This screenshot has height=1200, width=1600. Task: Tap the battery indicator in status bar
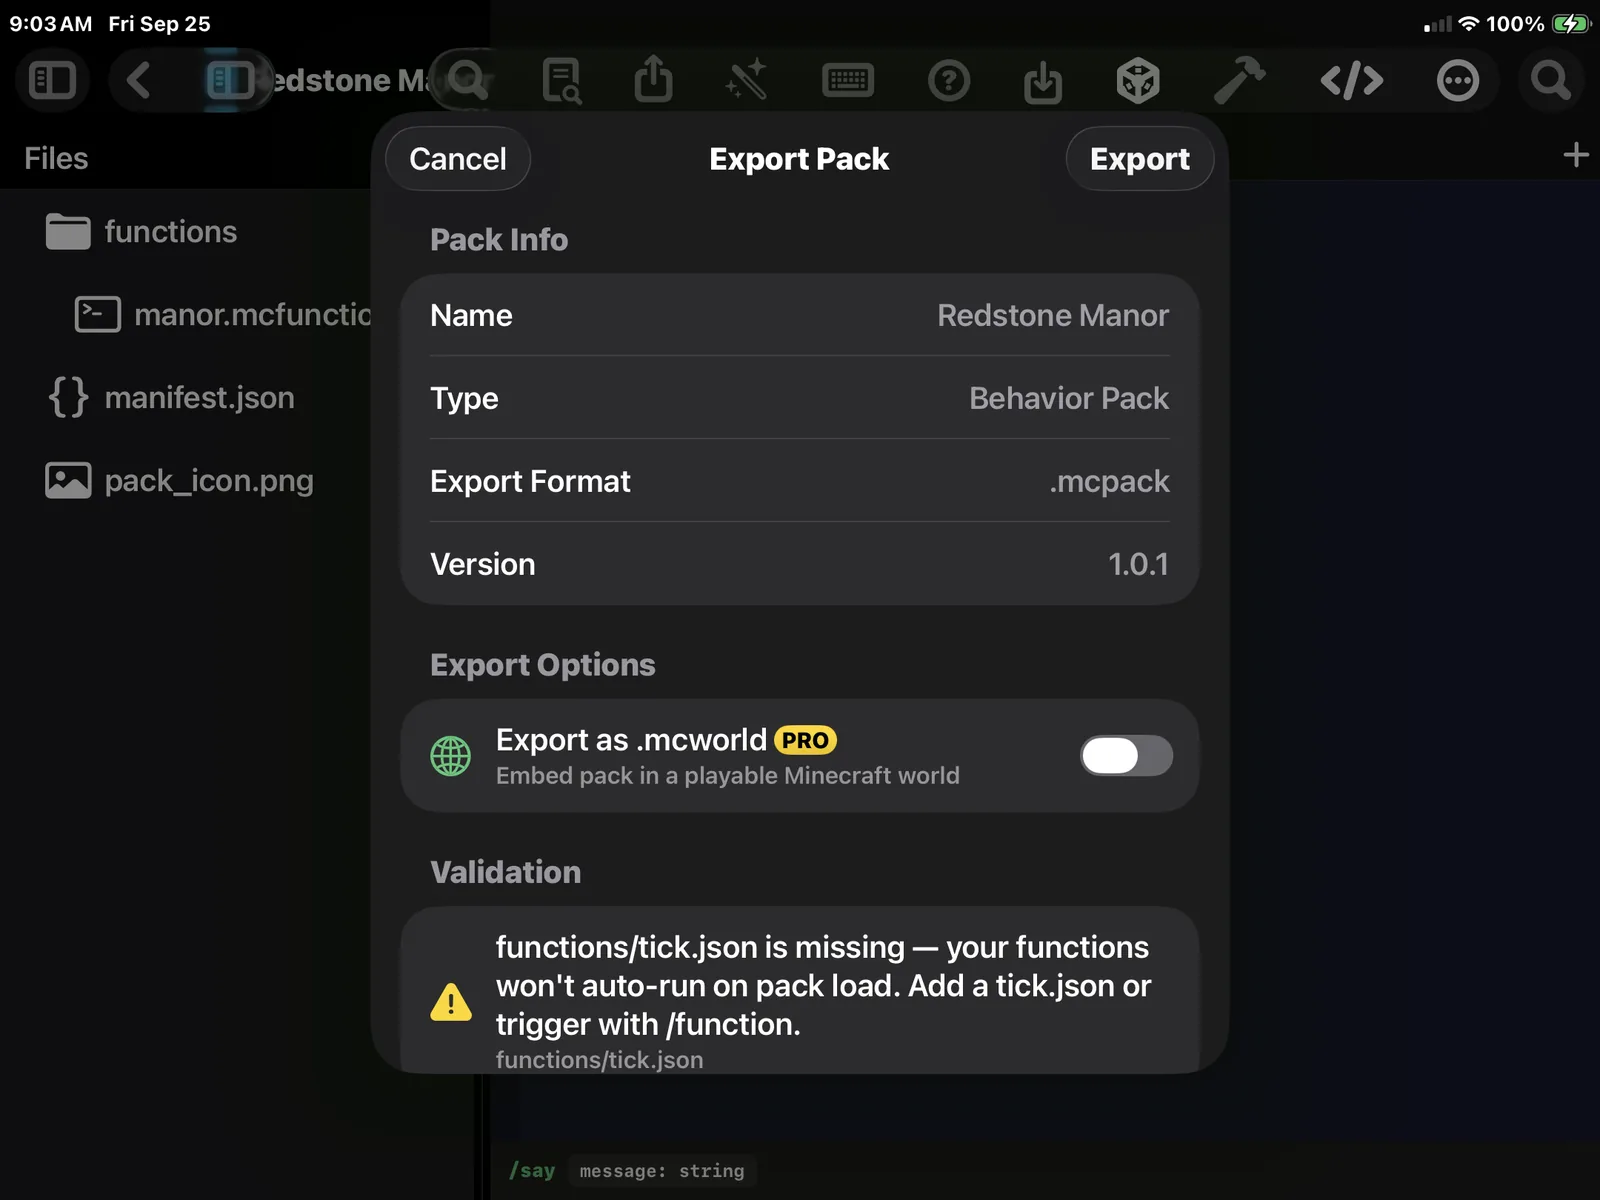(1570, 24)
